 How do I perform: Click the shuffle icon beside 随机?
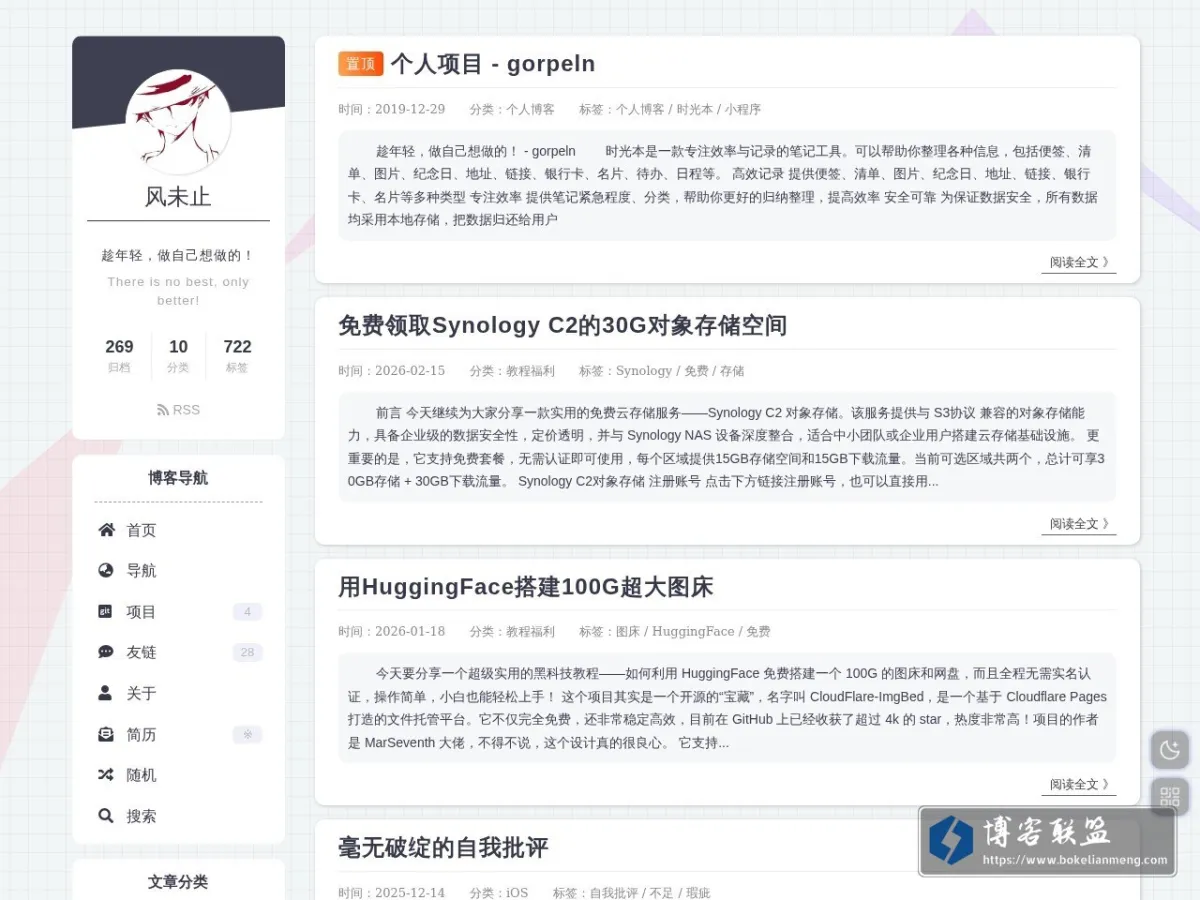(x=106, y=775)
